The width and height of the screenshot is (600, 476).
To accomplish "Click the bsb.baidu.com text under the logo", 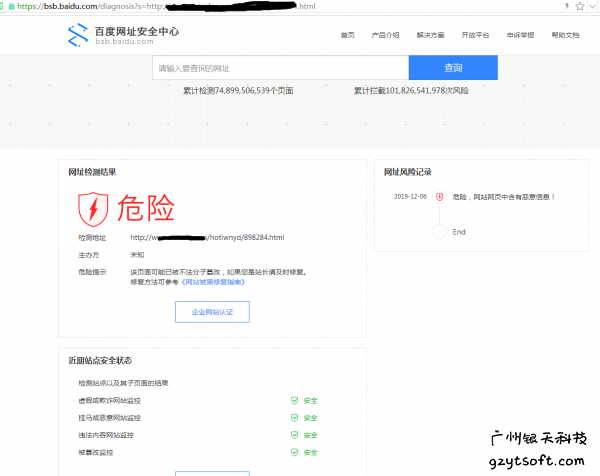I will pos(124,42).
